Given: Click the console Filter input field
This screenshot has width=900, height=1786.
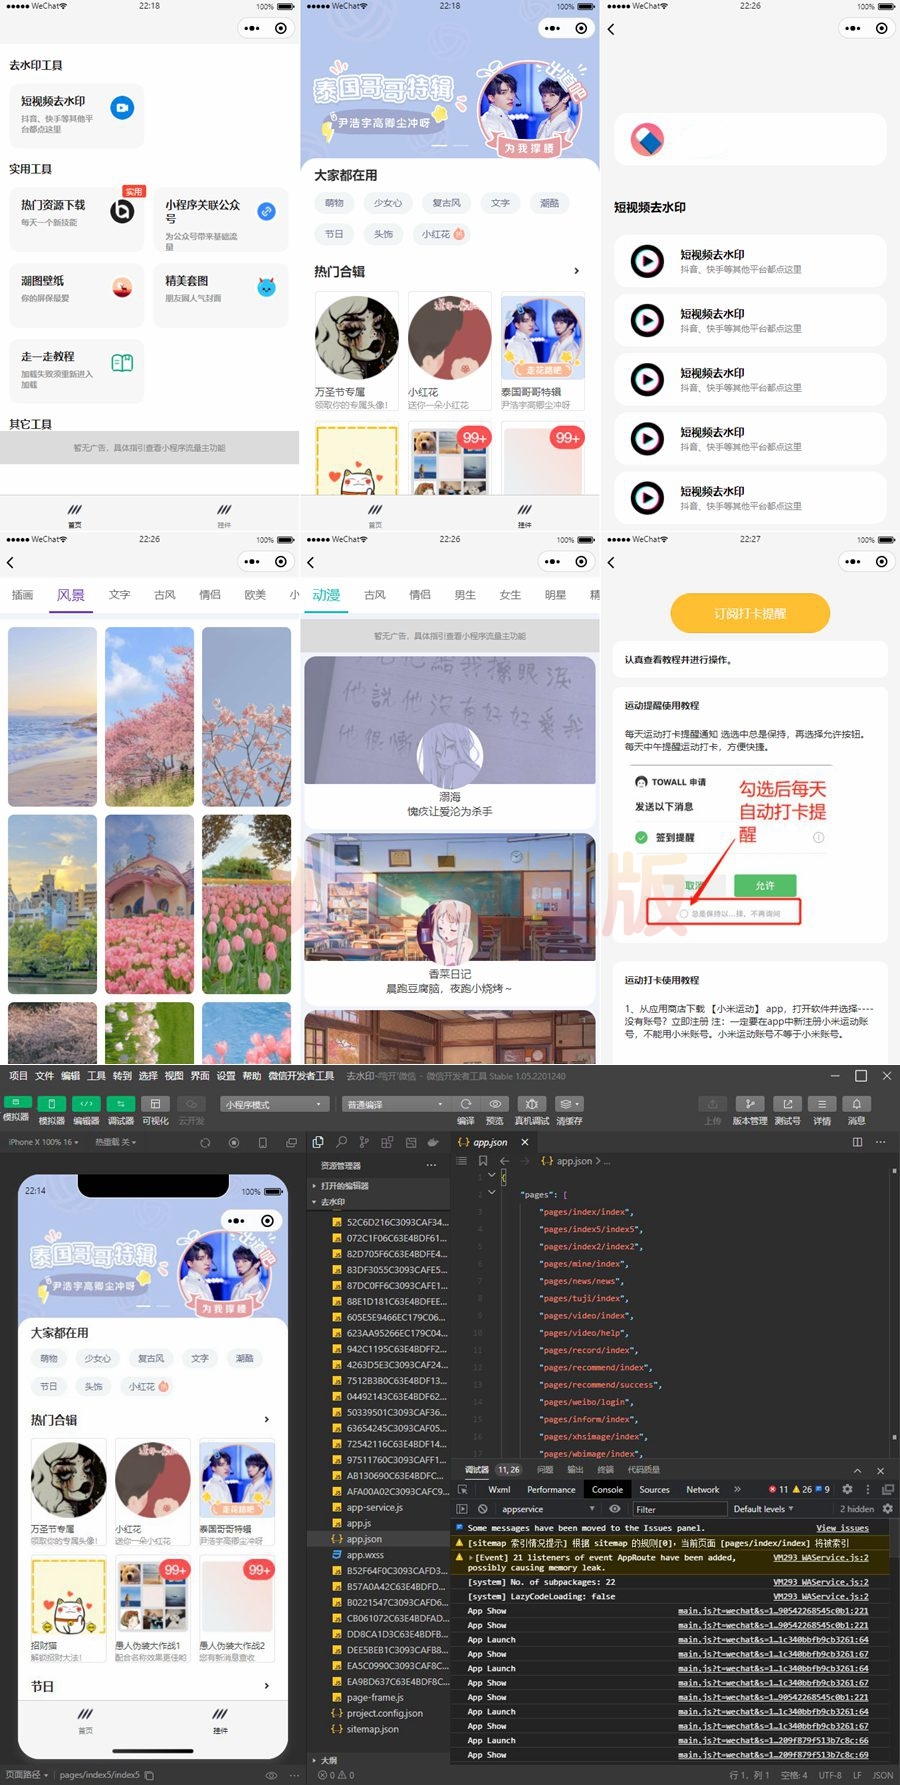Looking at the screenshot, I should point(676,1509).
